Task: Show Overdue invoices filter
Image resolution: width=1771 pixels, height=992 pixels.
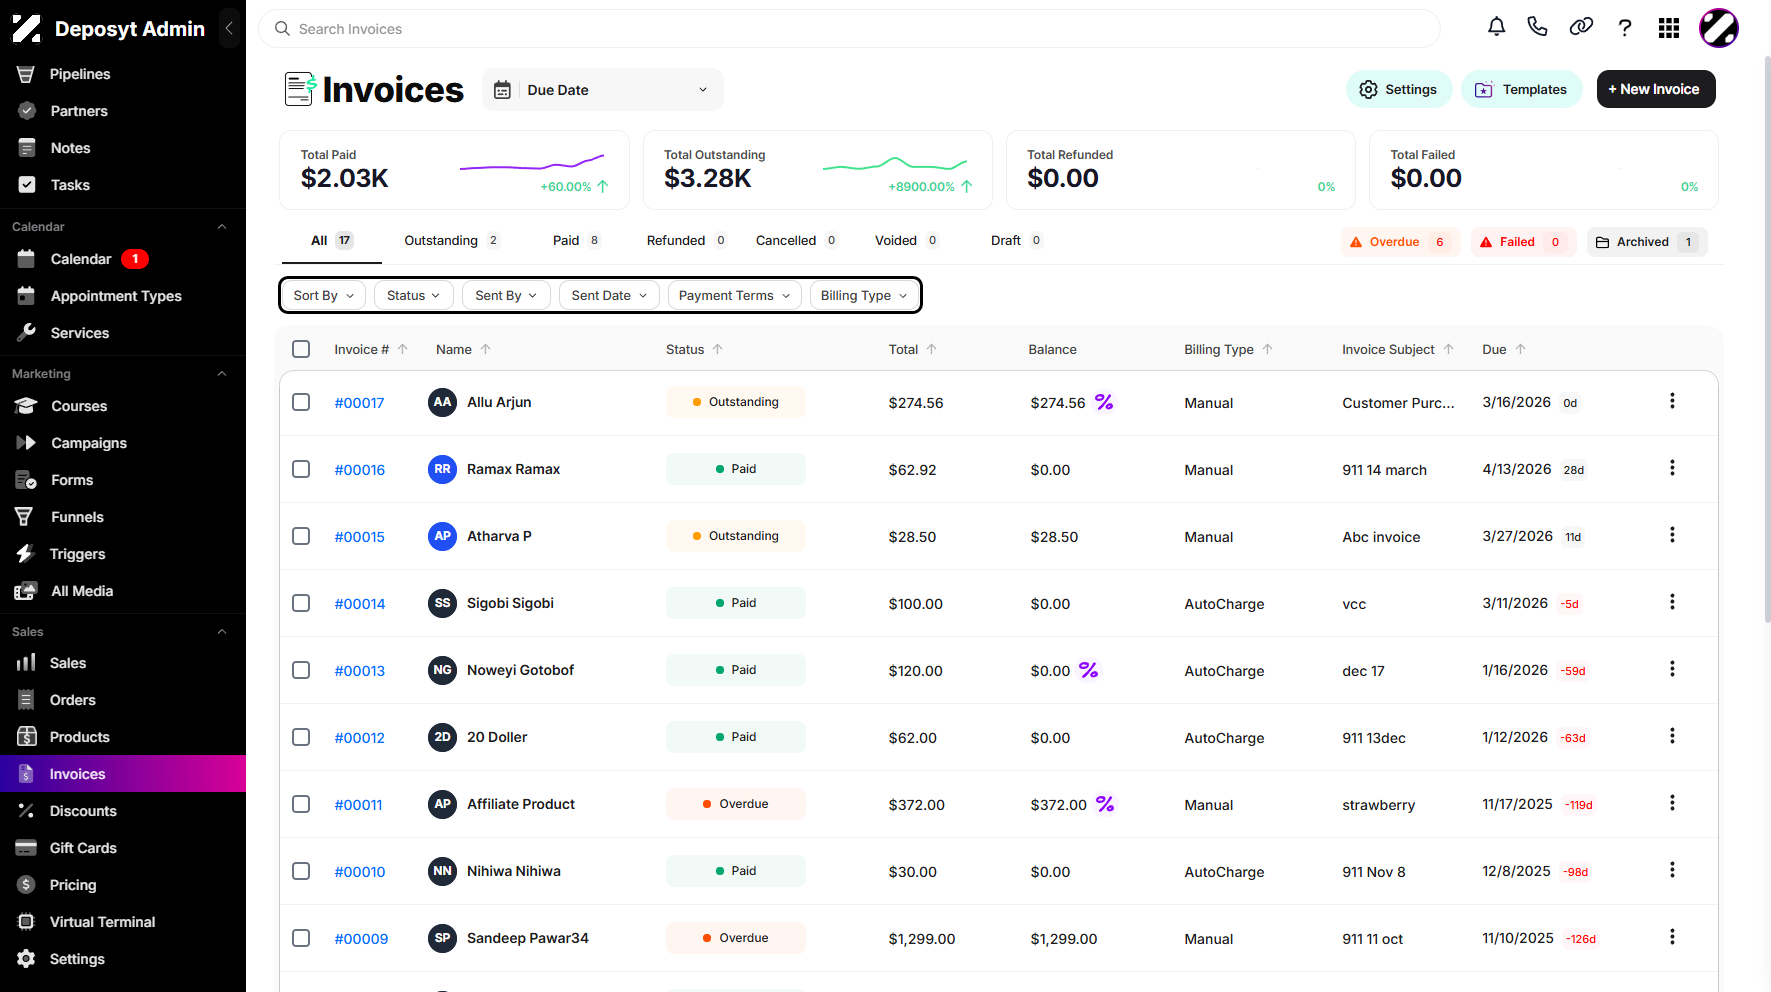Action: (1400, 242)
